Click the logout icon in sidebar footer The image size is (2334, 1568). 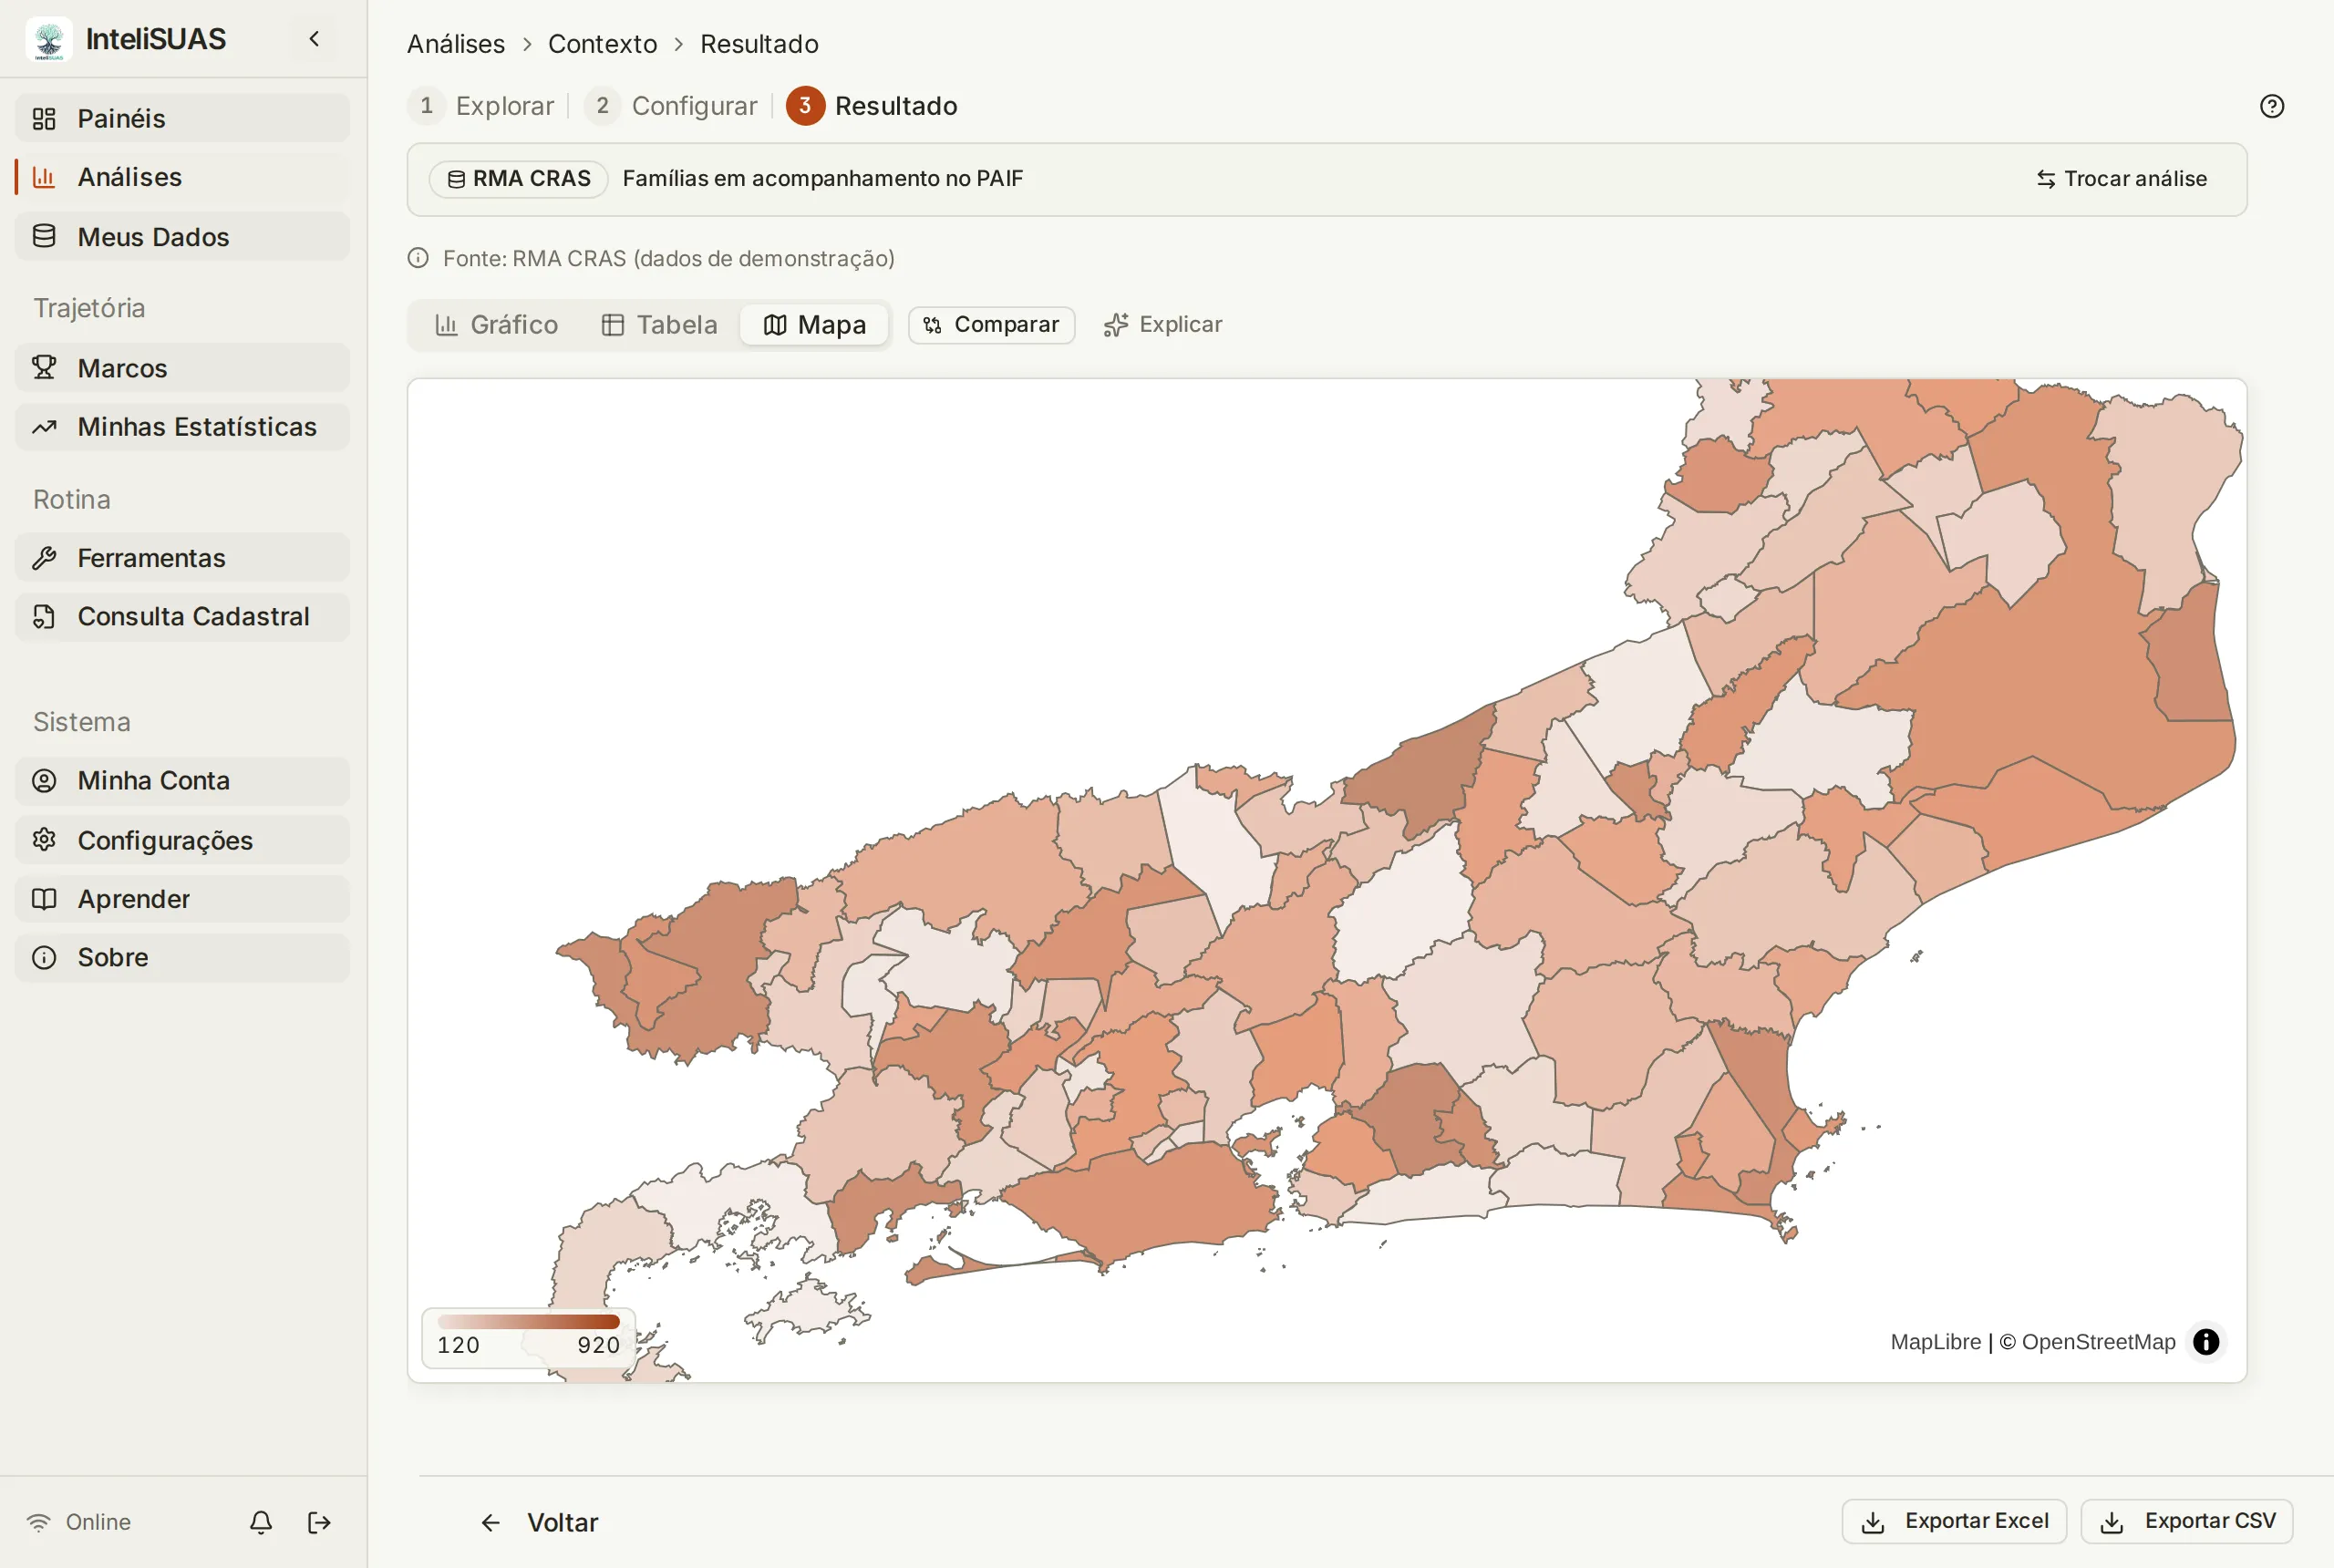[x=319, y=1522]
